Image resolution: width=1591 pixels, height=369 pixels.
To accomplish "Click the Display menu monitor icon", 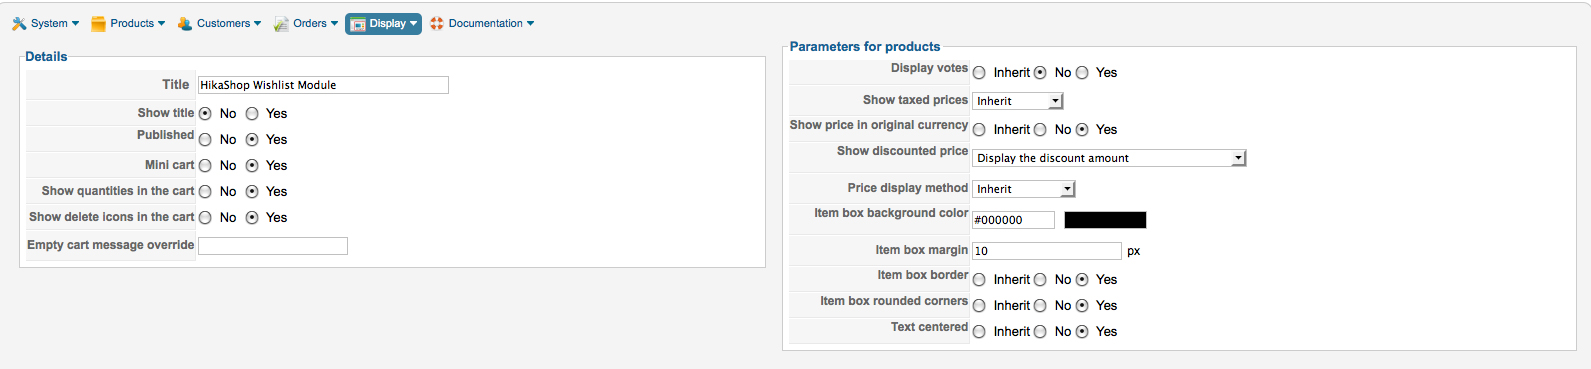I will click(358, 24).
